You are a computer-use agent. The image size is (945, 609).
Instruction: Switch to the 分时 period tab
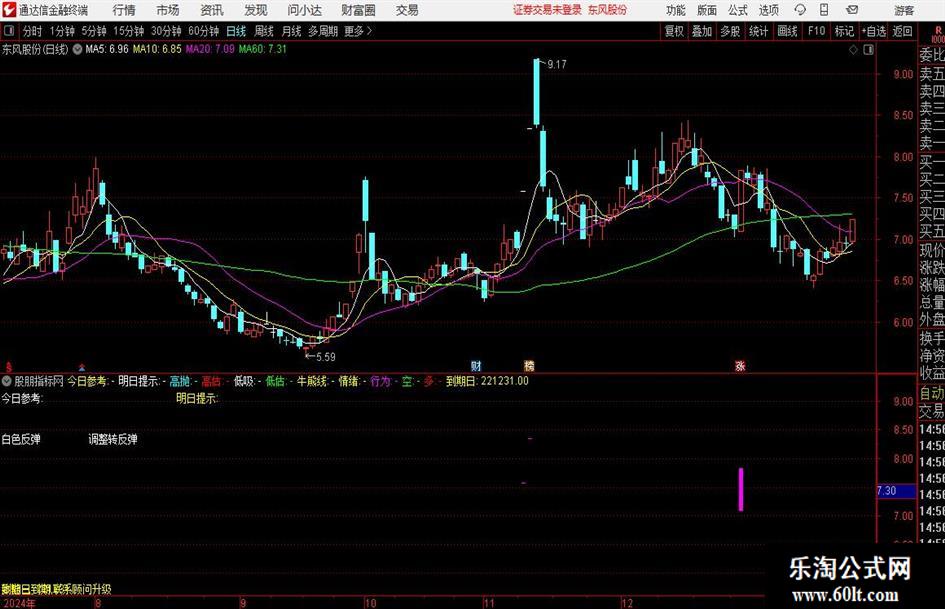pos(32,31)
